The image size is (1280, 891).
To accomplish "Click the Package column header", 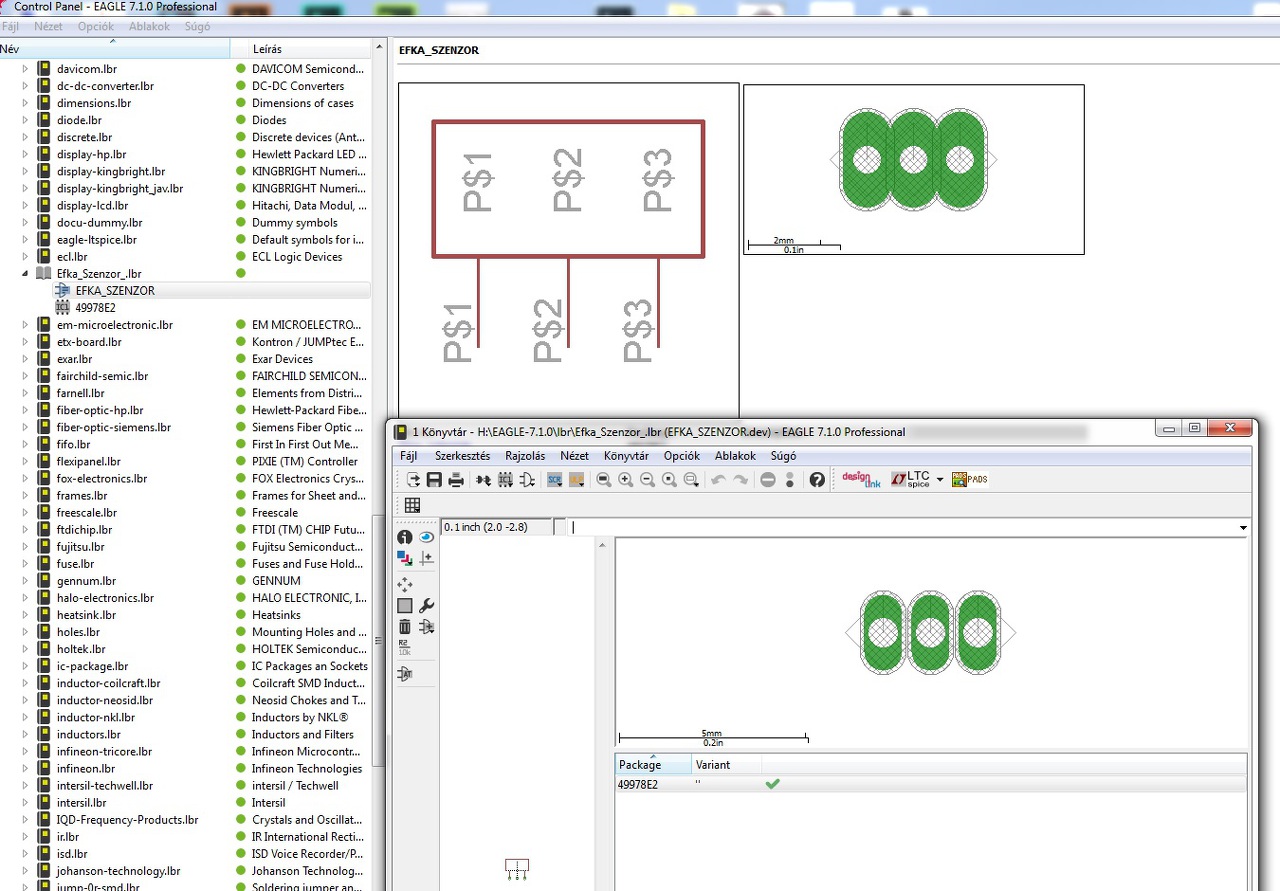I will 653,765.
